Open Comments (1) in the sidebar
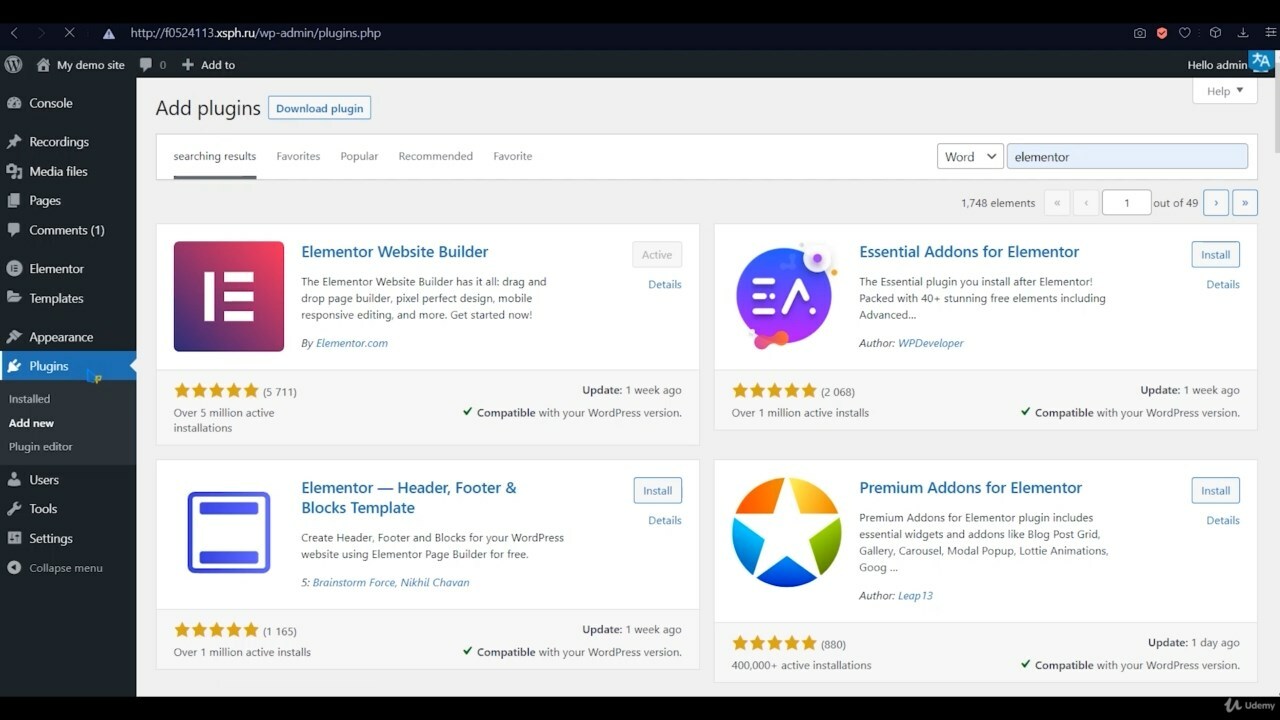Viewport: 1280px width, 720px height. coord(68,230)
